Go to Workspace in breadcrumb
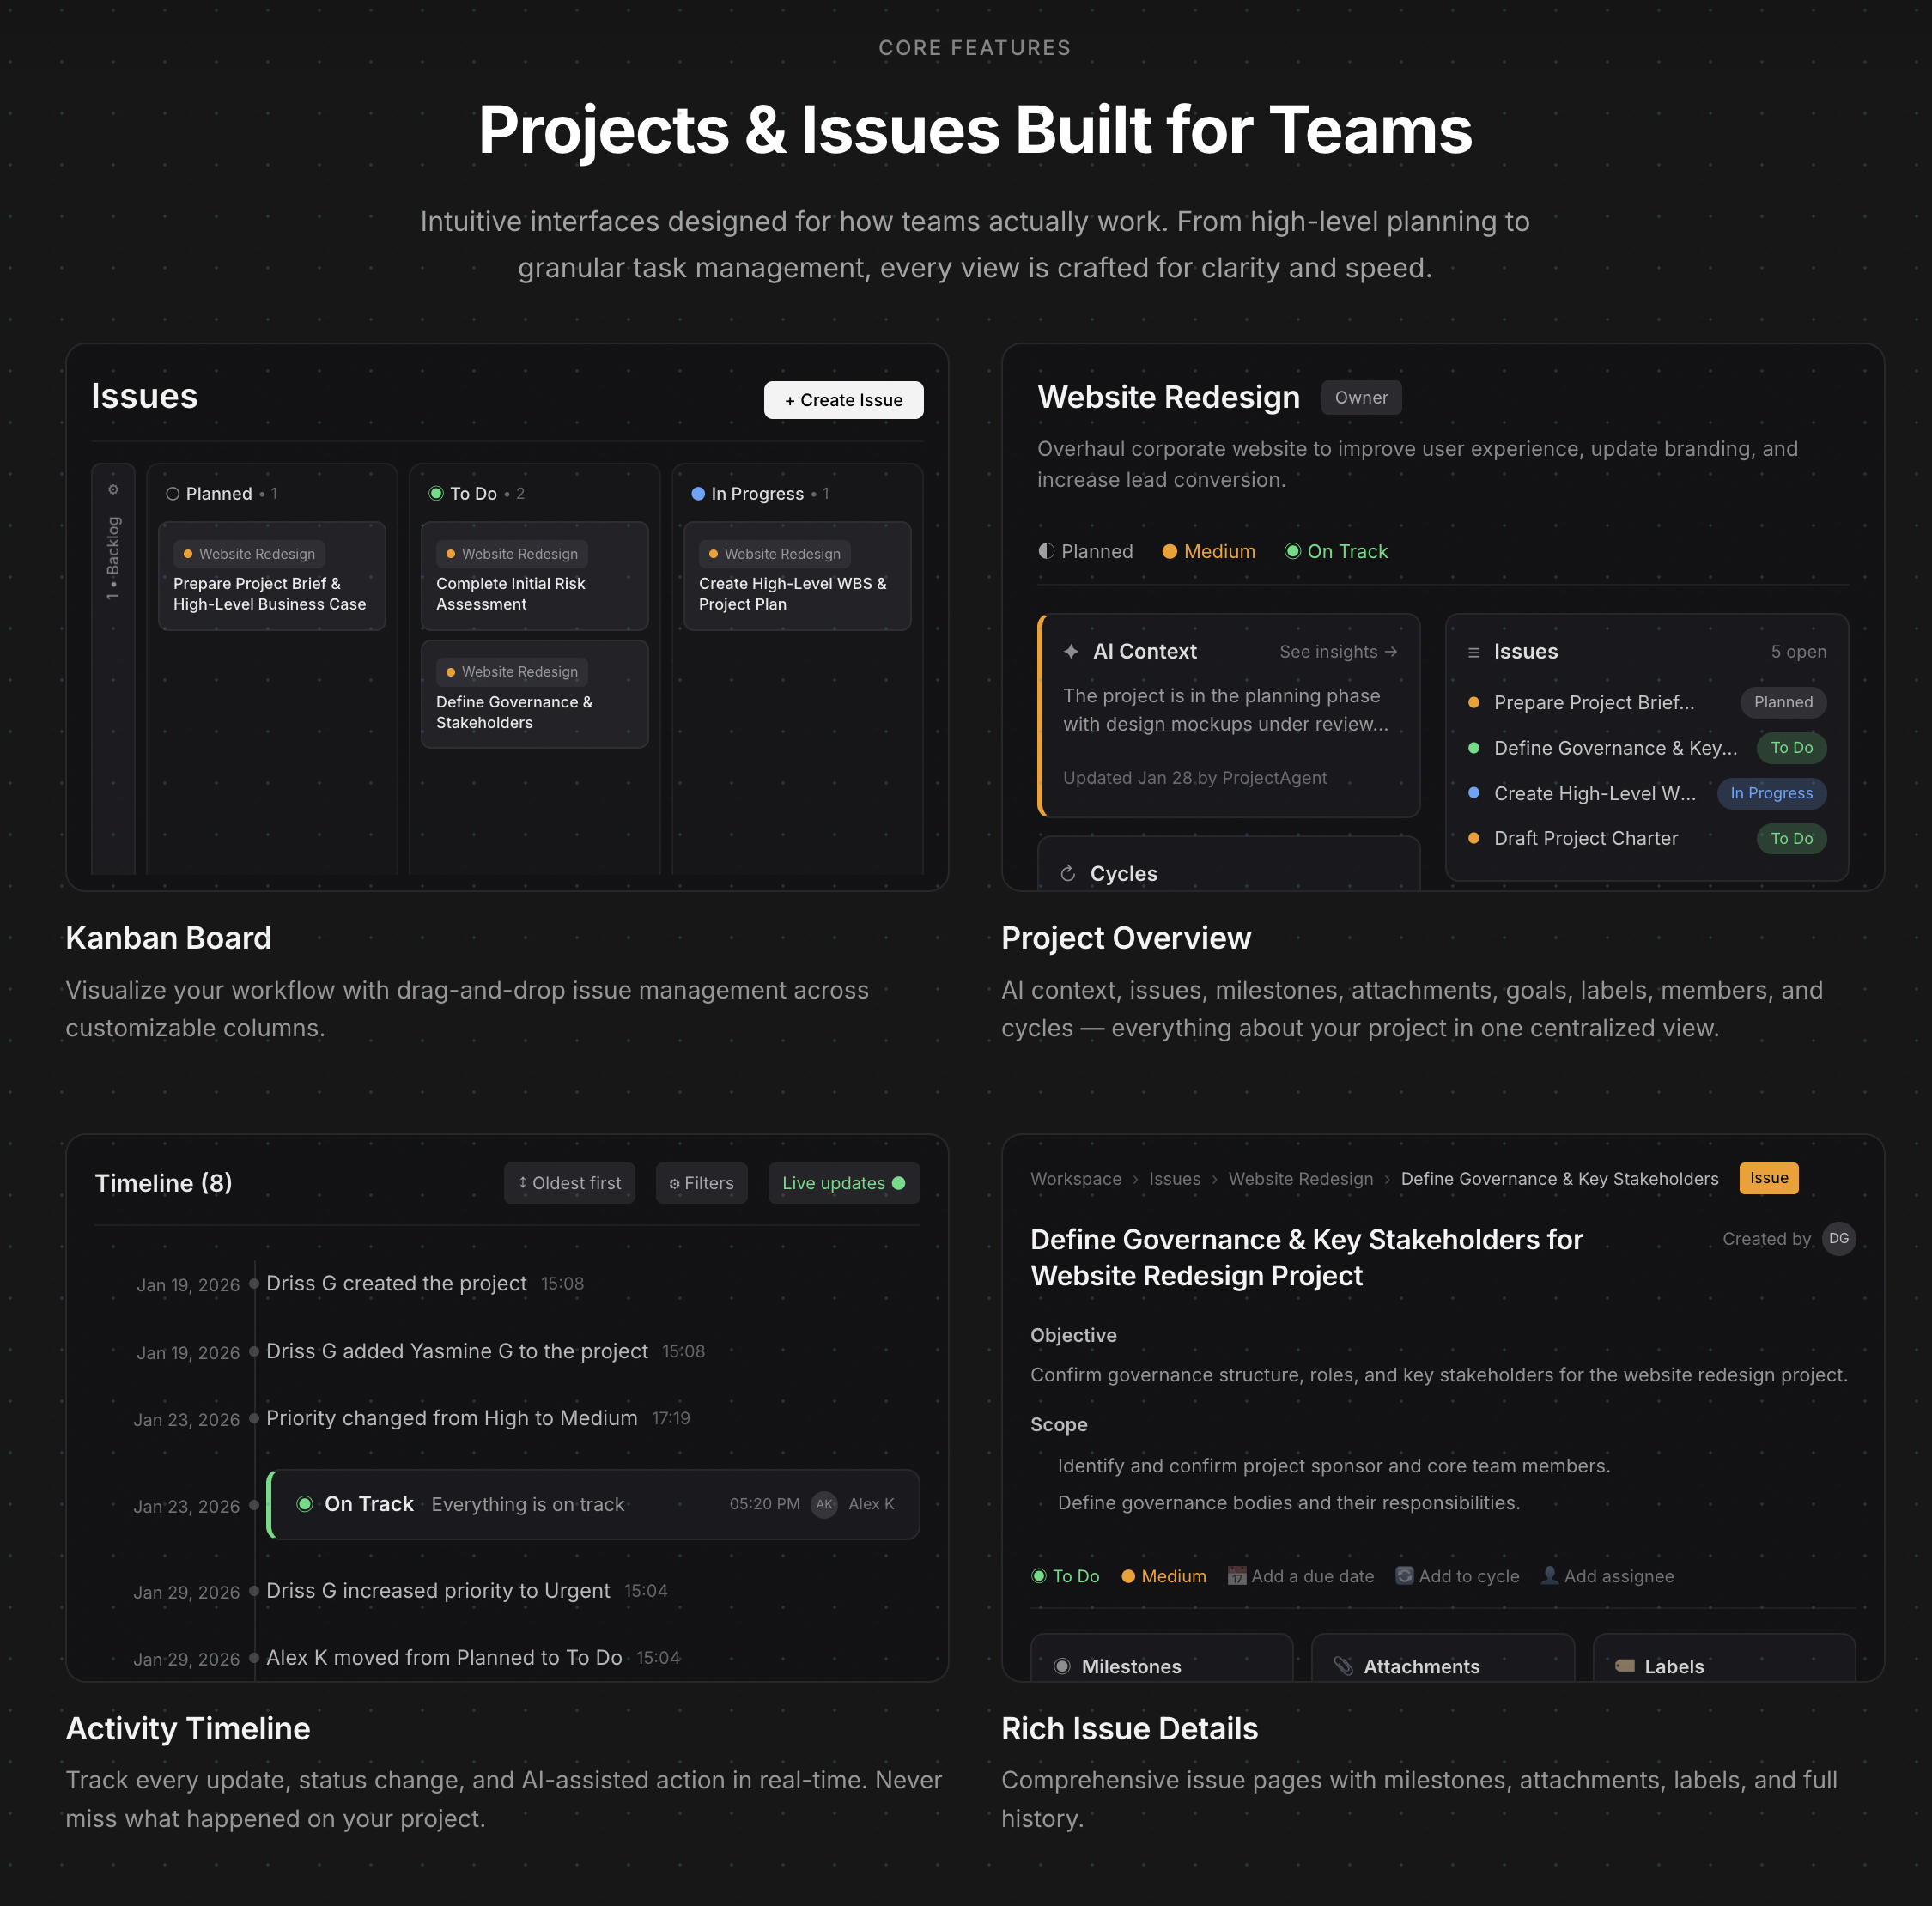Screen dimensions: 1932x1906 1076,1179
